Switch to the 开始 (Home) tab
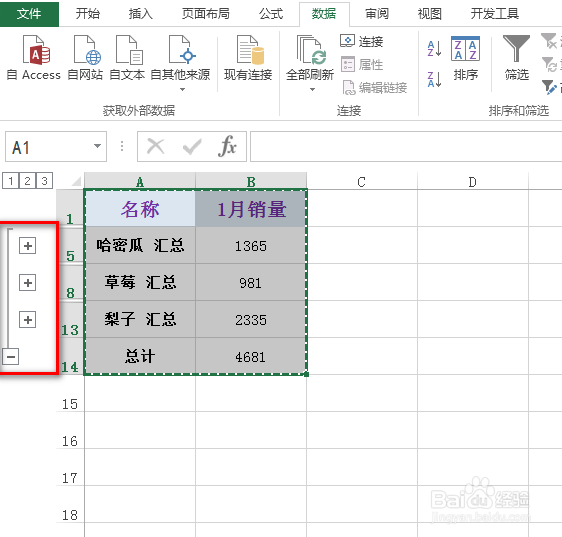Screen dimensions: 562x537 87,14
